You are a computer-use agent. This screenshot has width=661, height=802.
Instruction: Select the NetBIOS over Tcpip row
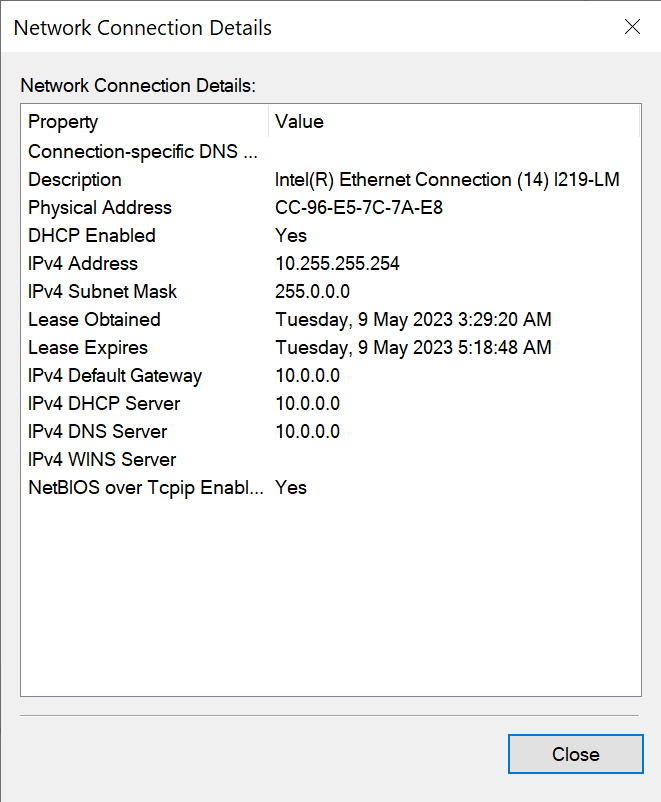330,488
